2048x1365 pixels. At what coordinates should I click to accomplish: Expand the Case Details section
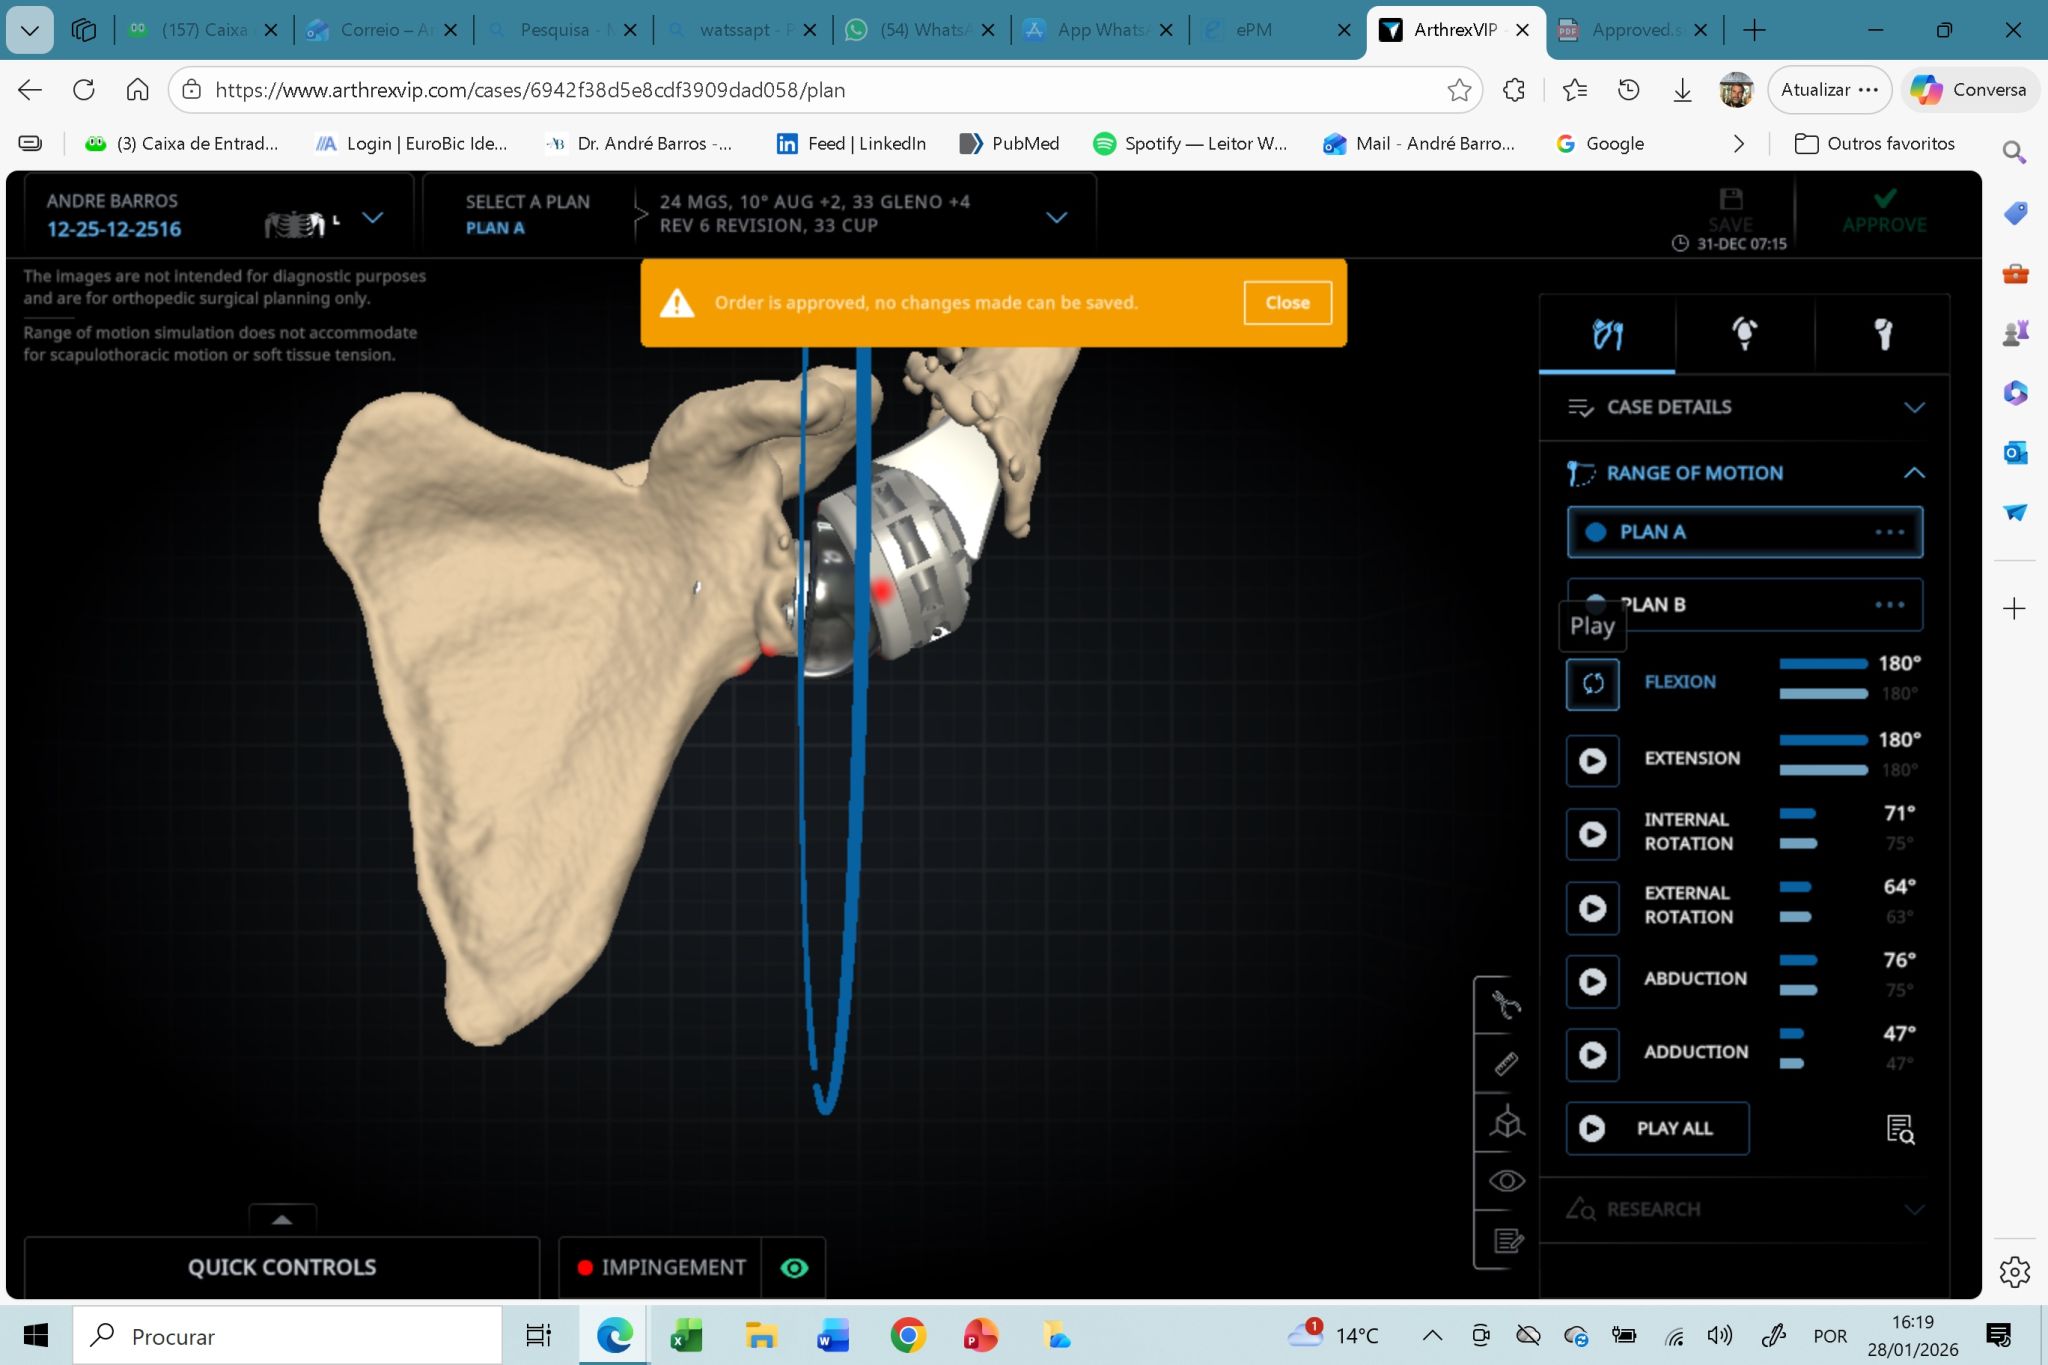(x=1913, y=407)
